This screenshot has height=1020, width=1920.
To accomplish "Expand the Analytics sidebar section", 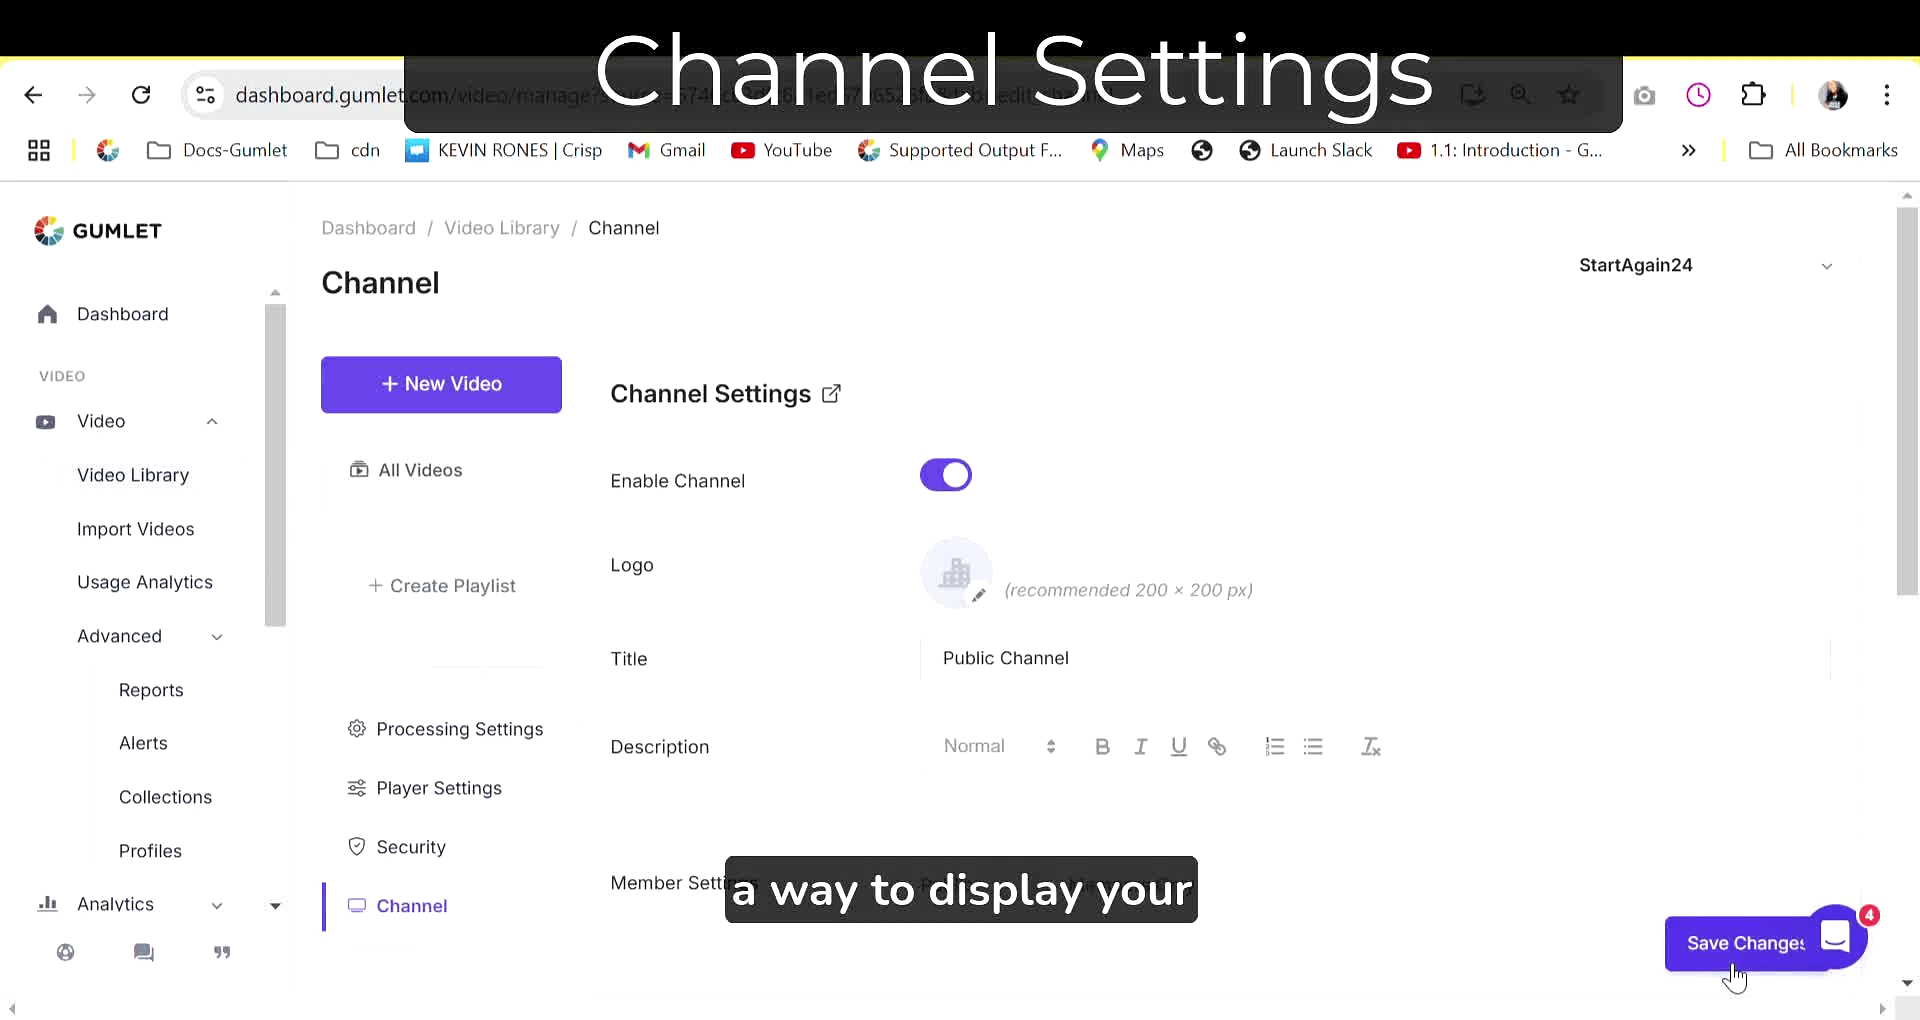I will pyautogui.click(x=217, y=905).
